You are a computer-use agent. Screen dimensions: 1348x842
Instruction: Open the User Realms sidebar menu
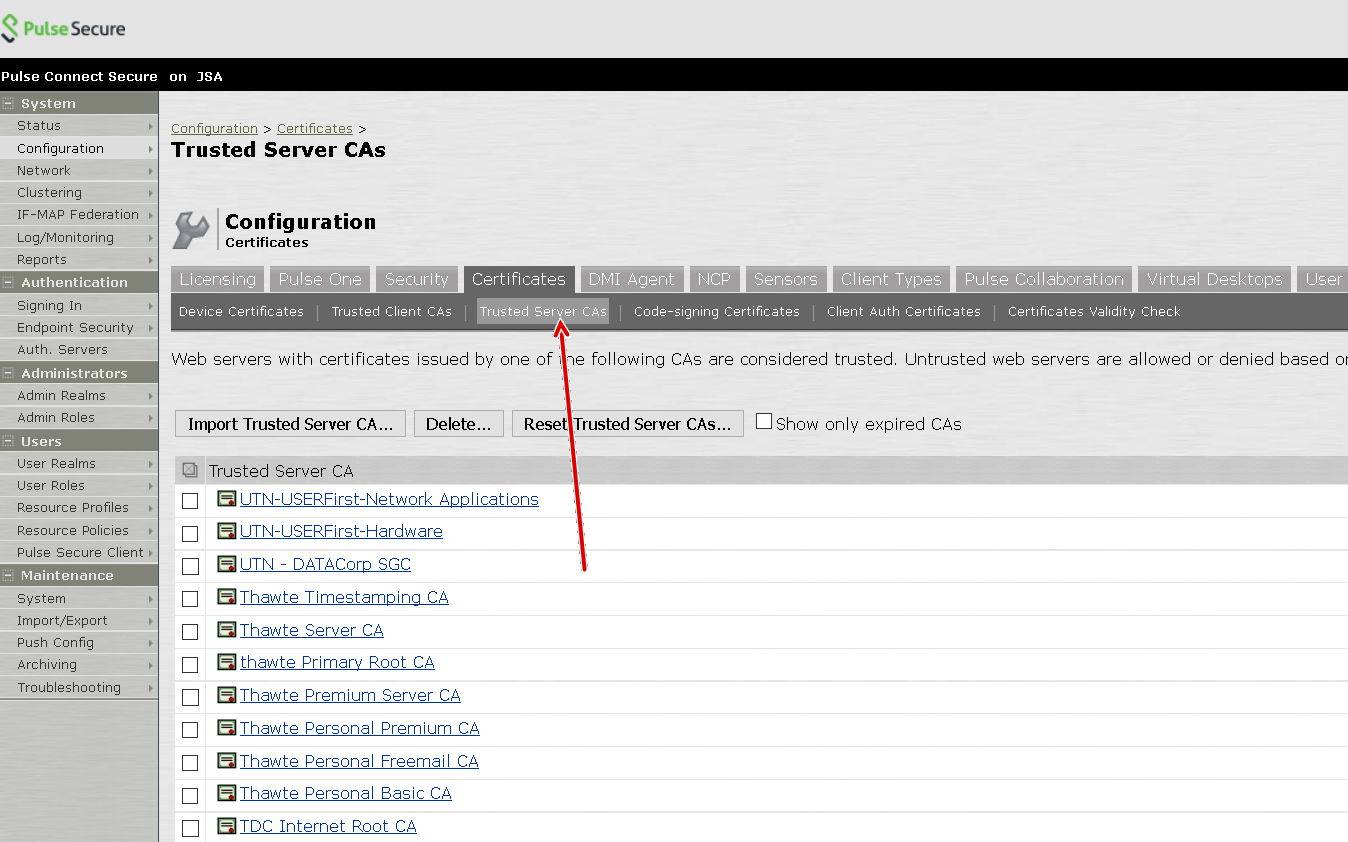coord(79,463)
